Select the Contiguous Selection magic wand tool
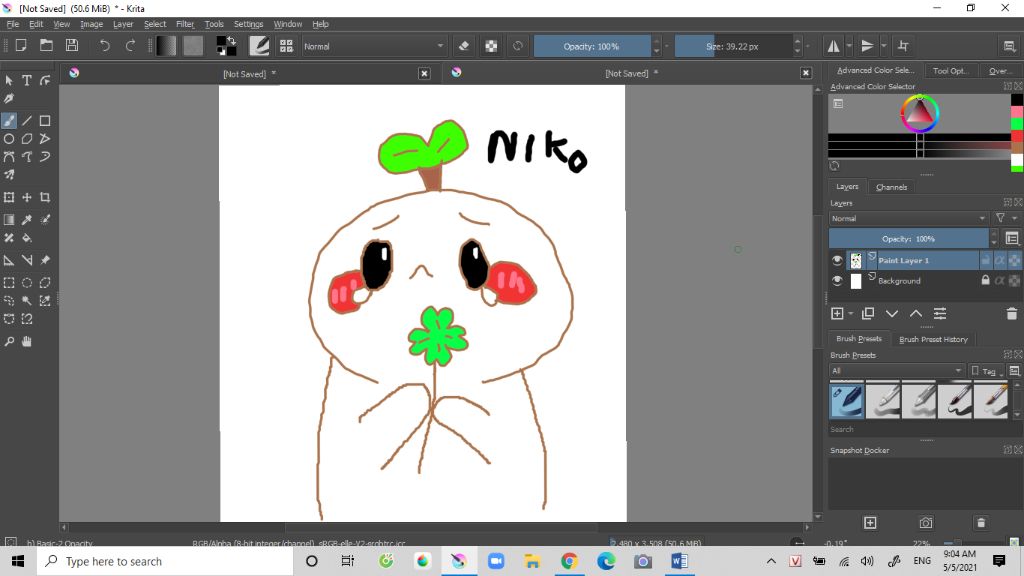 27,300
